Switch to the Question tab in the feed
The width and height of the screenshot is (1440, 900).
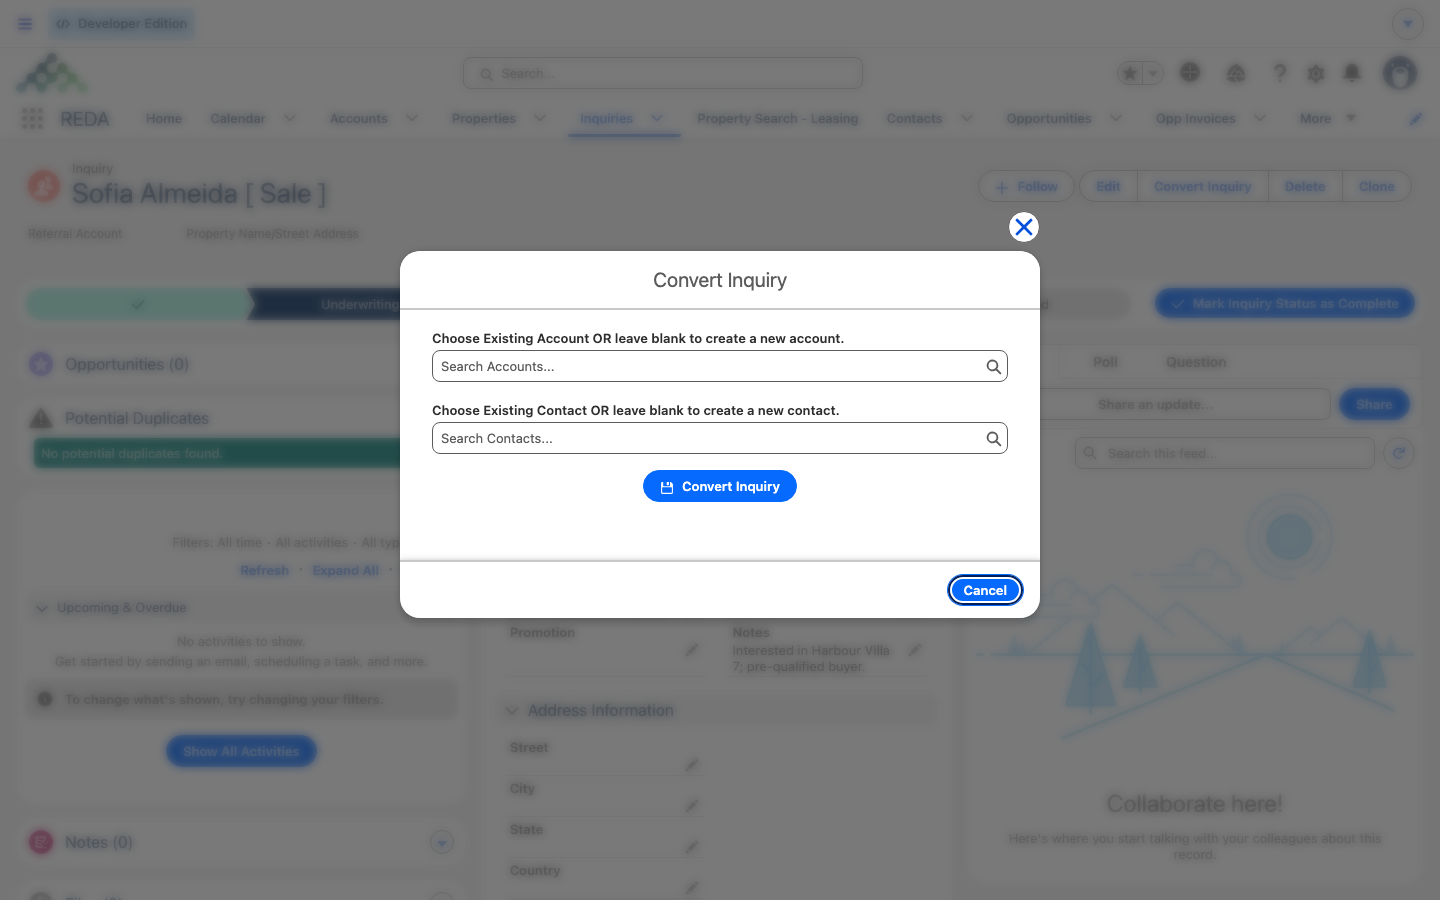click(1196, 362)
